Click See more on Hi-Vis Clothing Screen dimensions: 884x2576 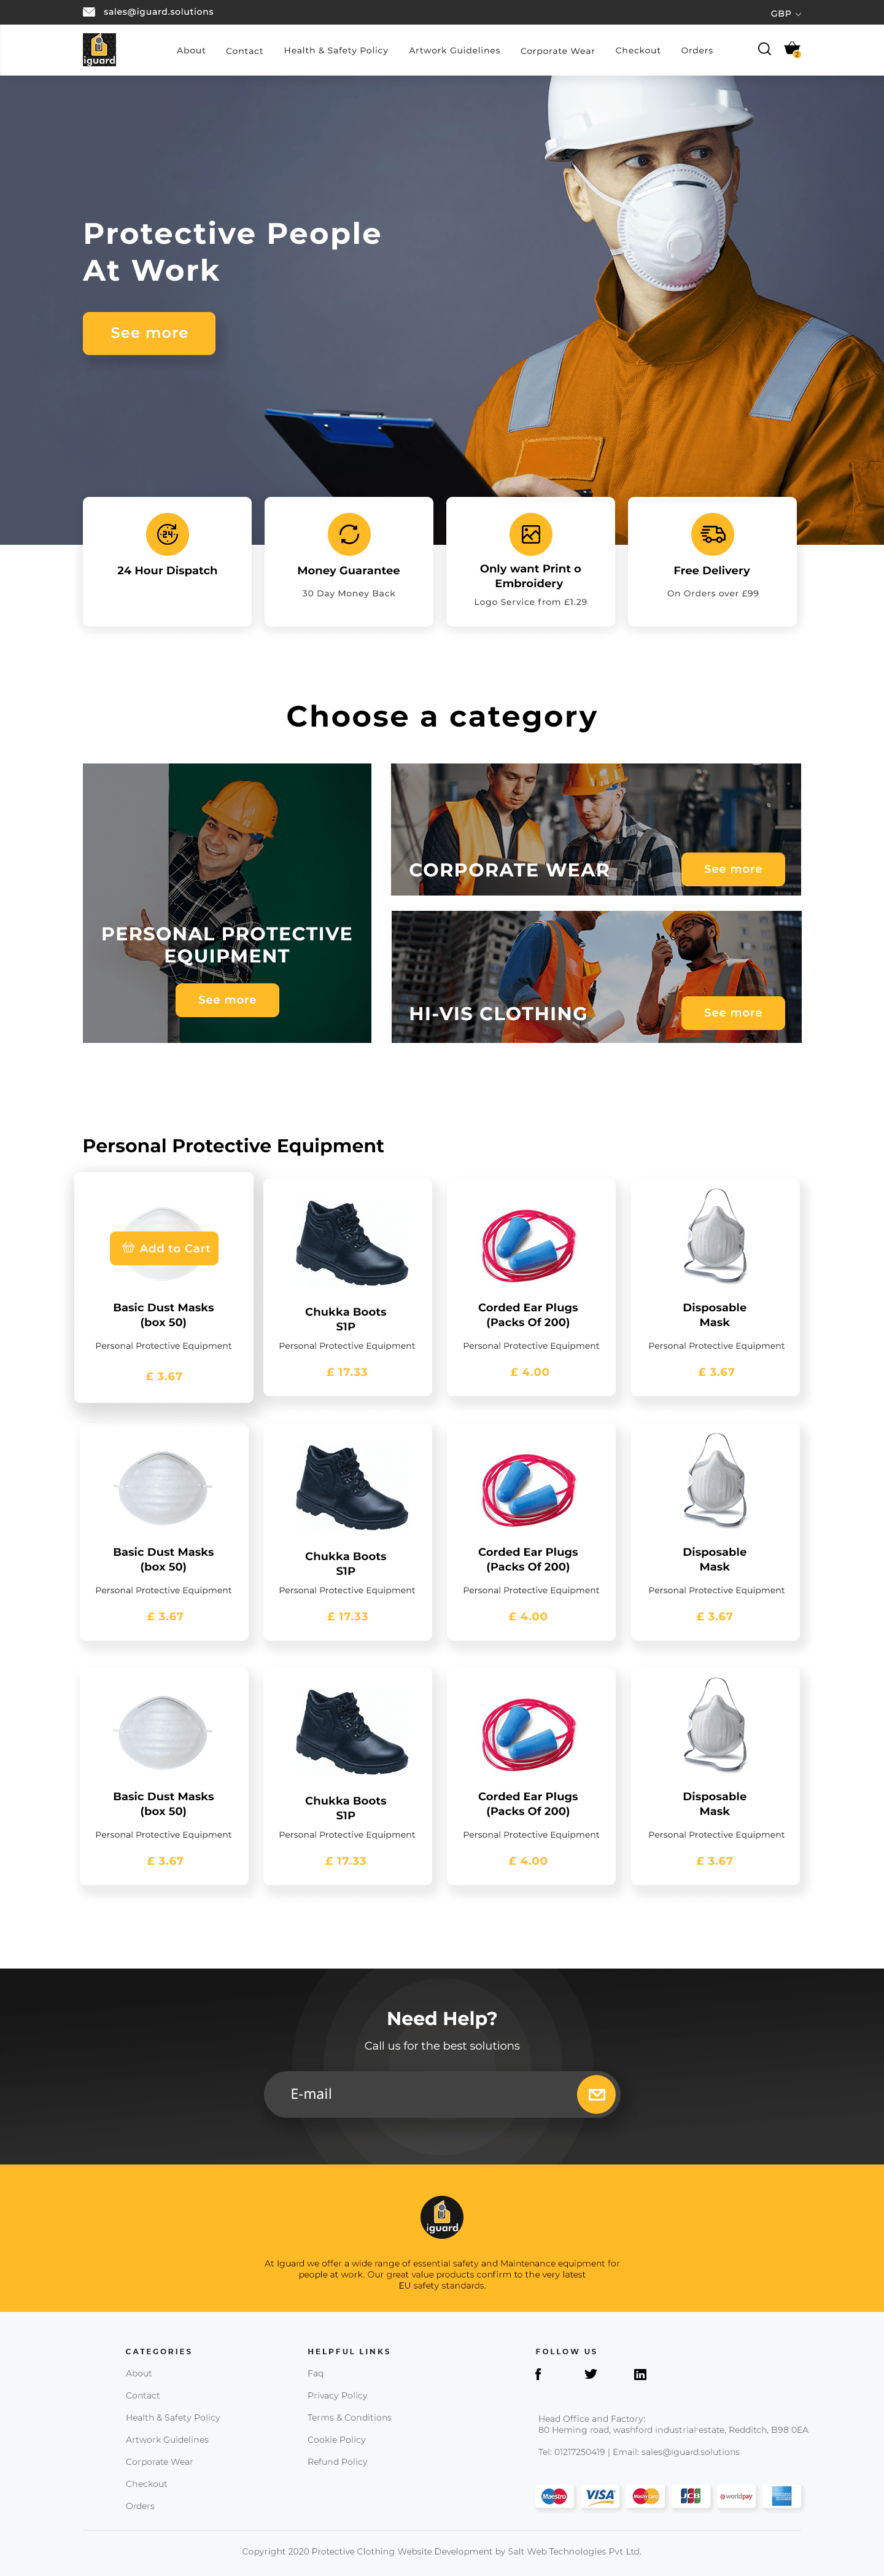coord(733,1013)
